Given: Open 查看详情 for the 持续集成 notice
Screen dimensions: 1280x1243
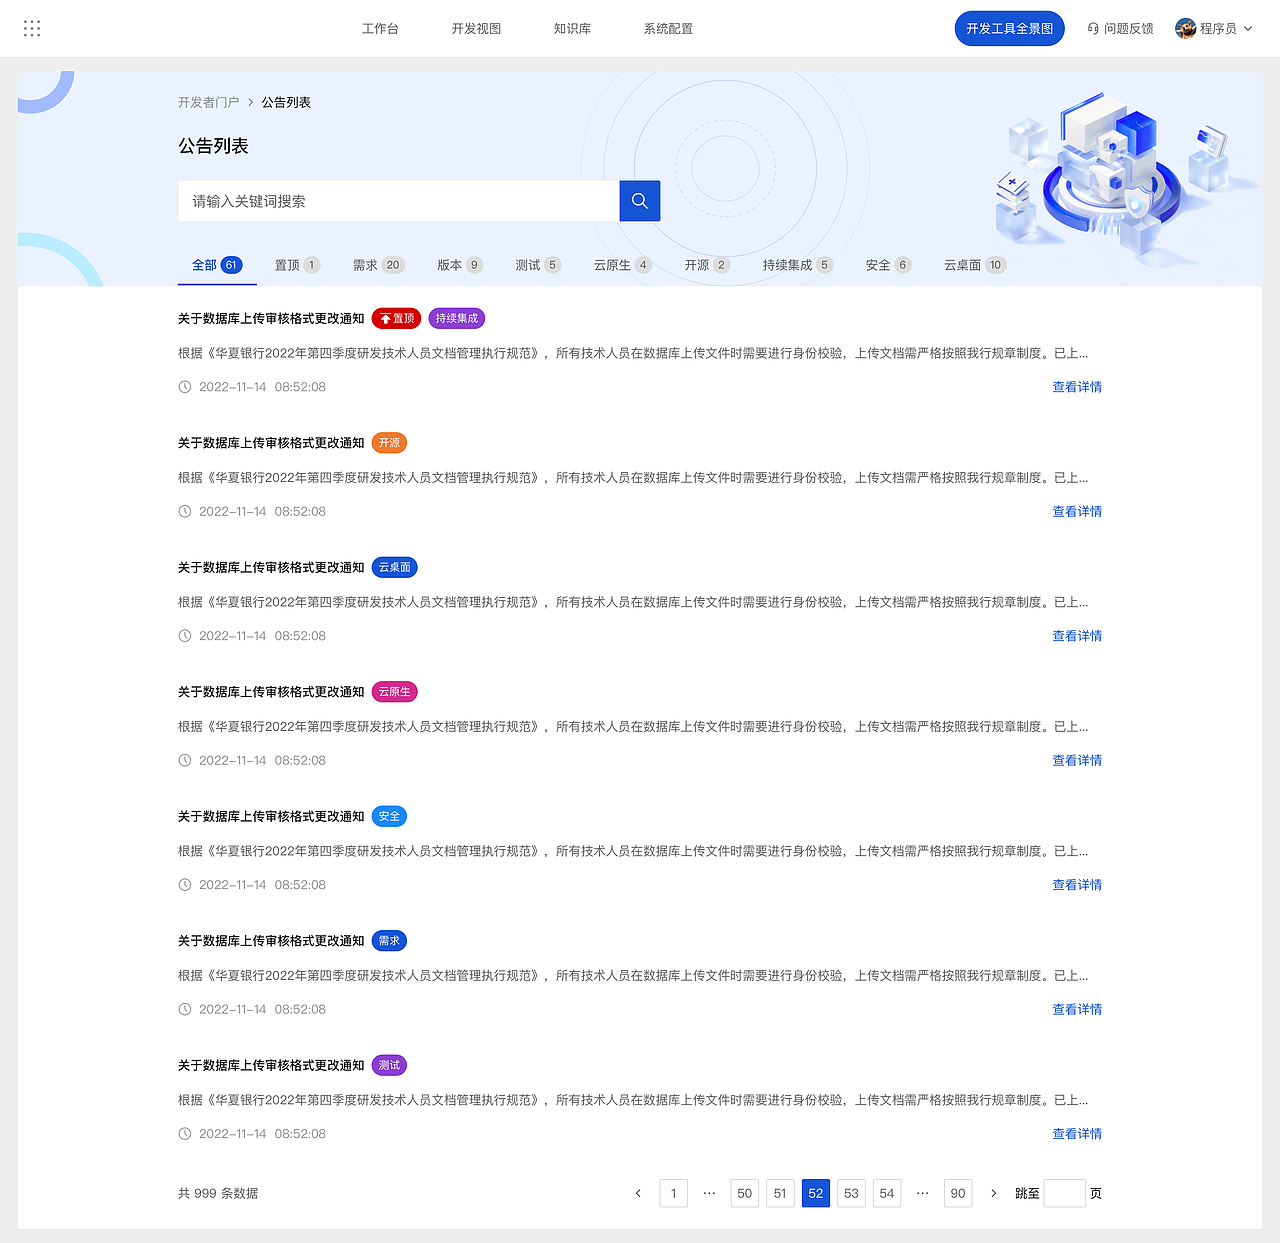Looking at the screenshot, I should (x=1077, y=387).
